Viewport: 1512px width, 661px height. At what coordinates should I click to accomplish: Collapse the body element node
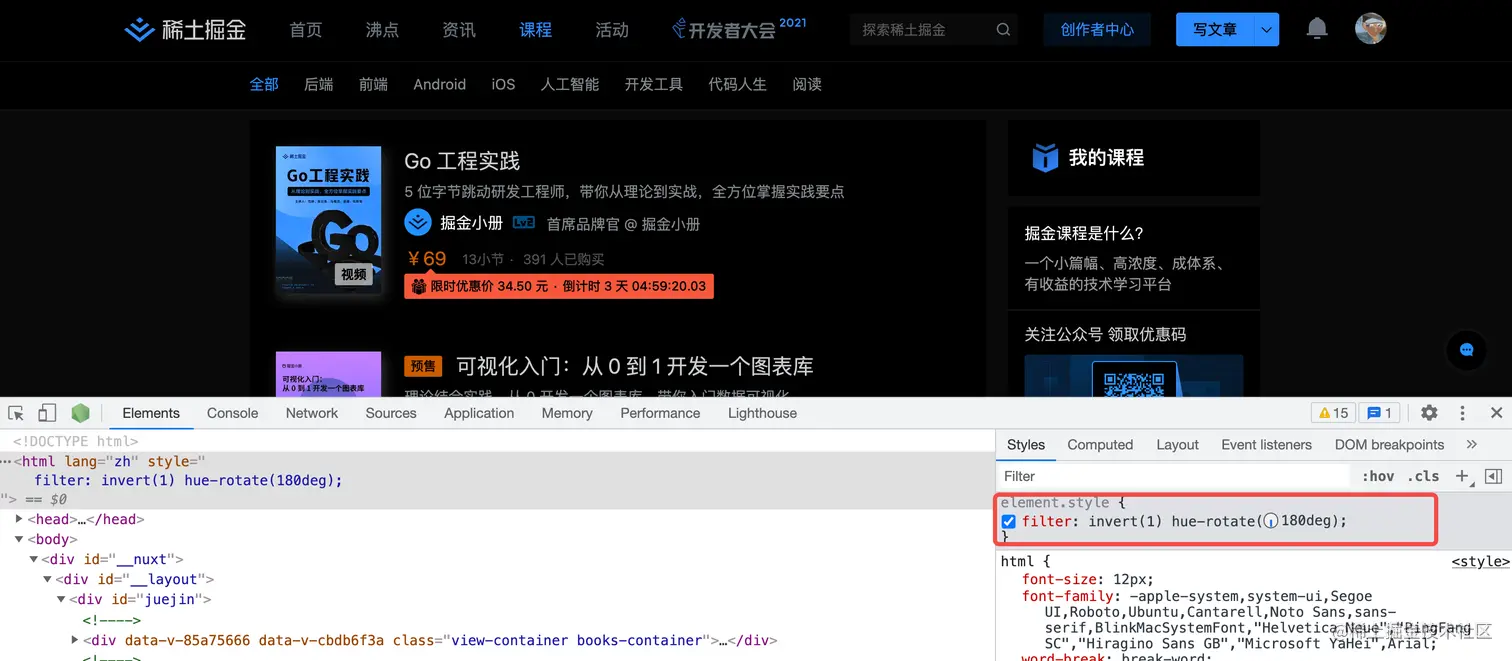pos(19,539)
